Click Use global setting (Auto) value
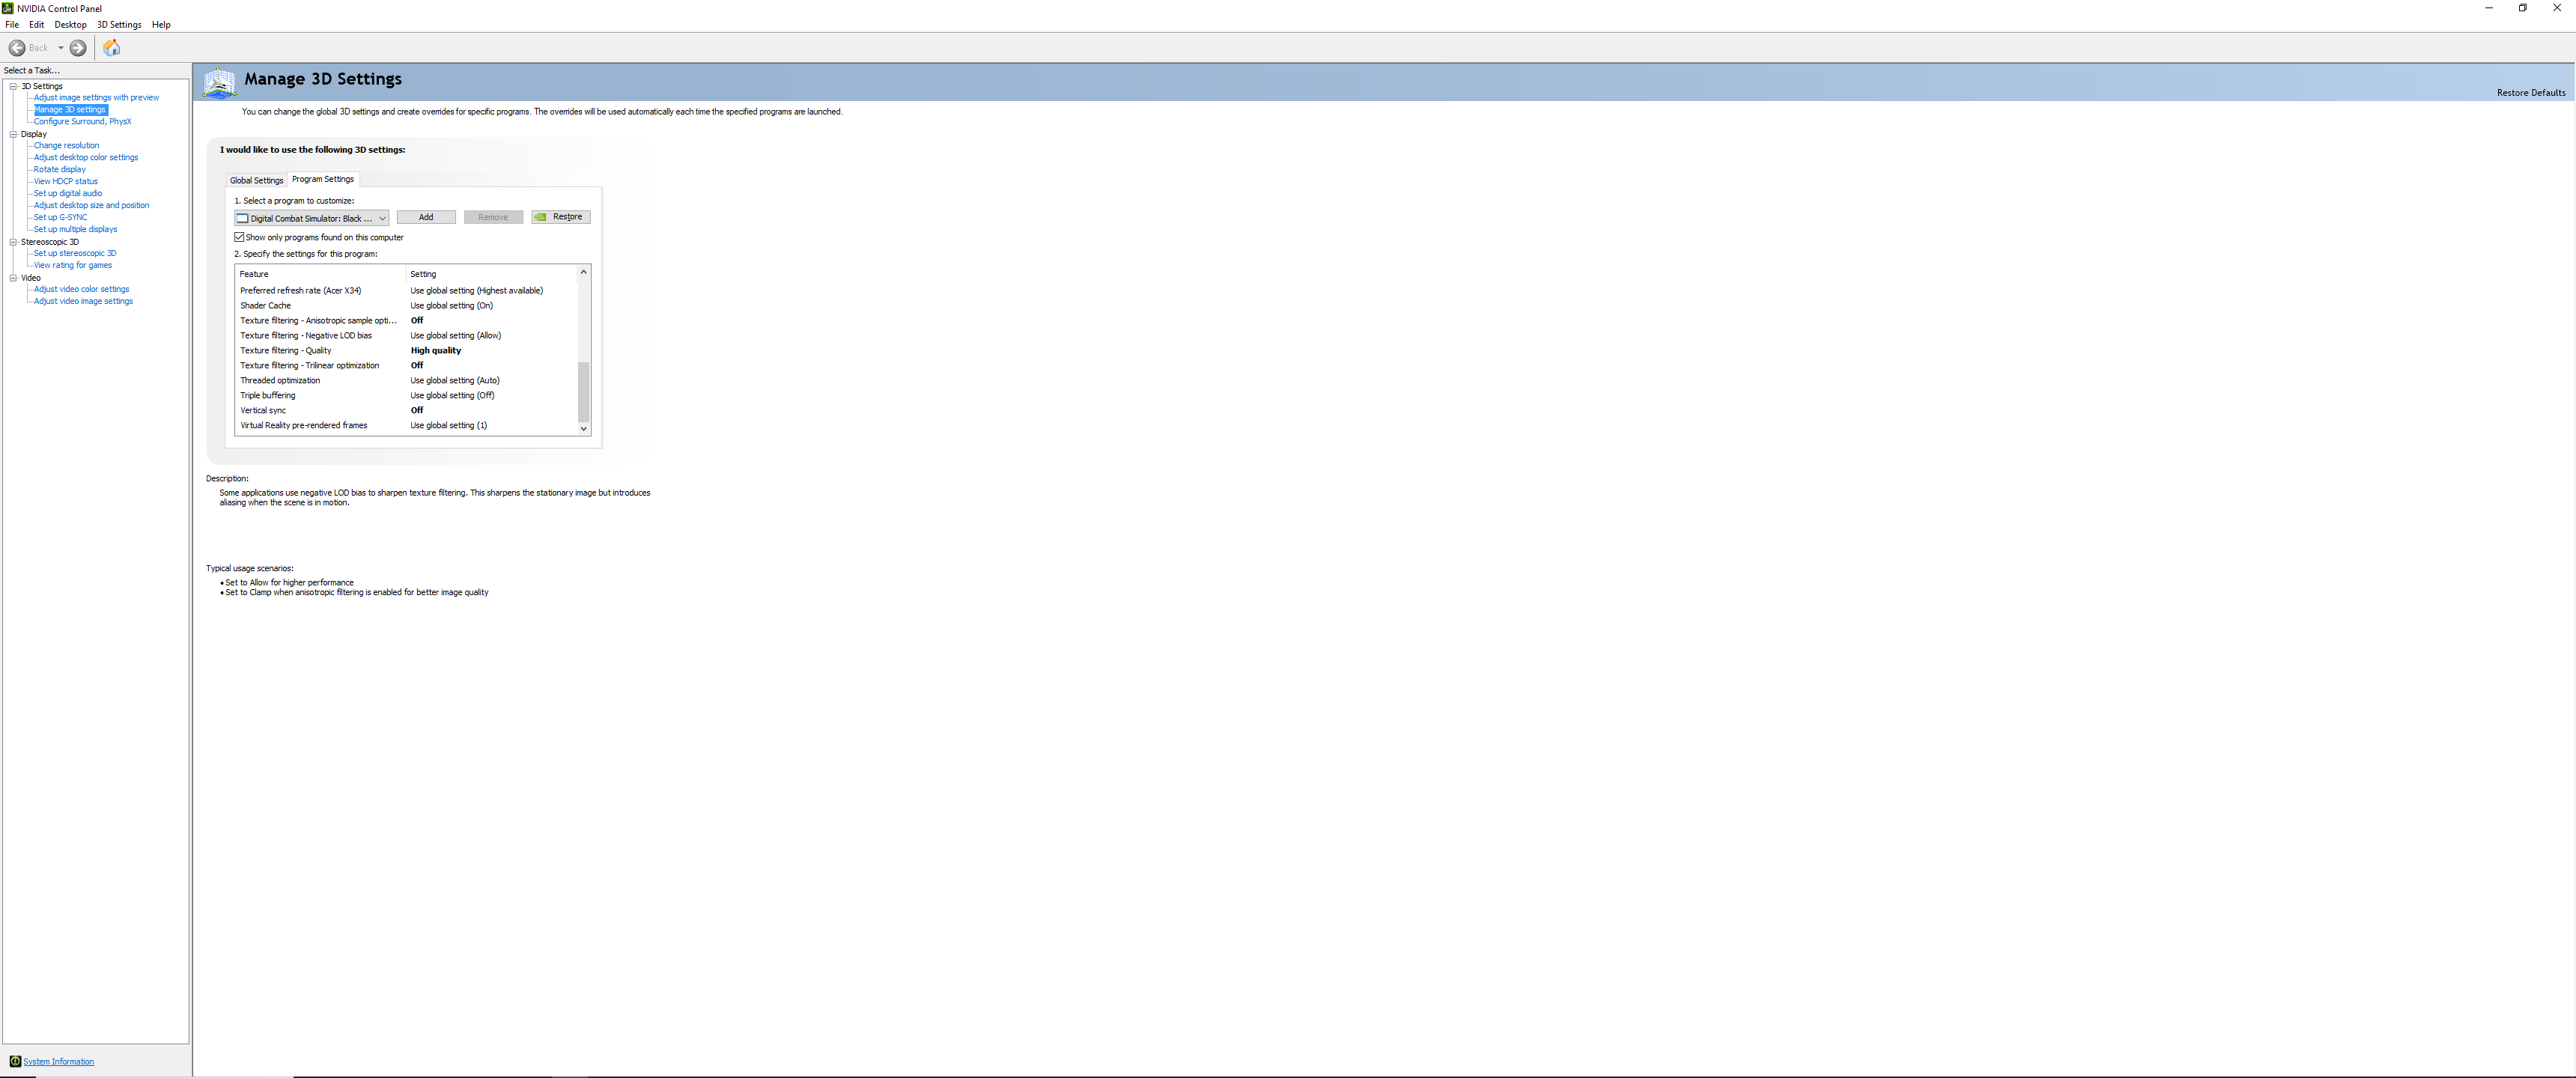 click(x=455, y=381)
